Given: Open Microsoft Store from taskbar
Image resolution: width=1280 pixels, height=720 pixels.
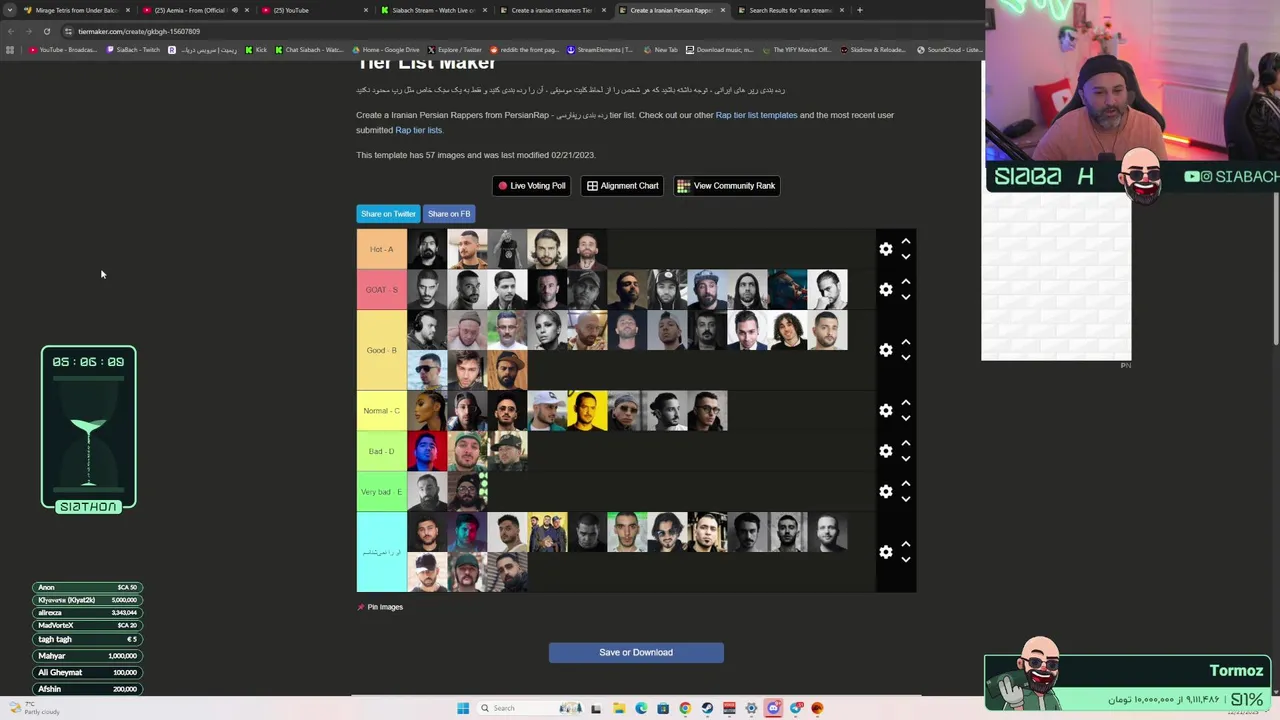Looking at the screenshot, I should click(x=663, y=708).
